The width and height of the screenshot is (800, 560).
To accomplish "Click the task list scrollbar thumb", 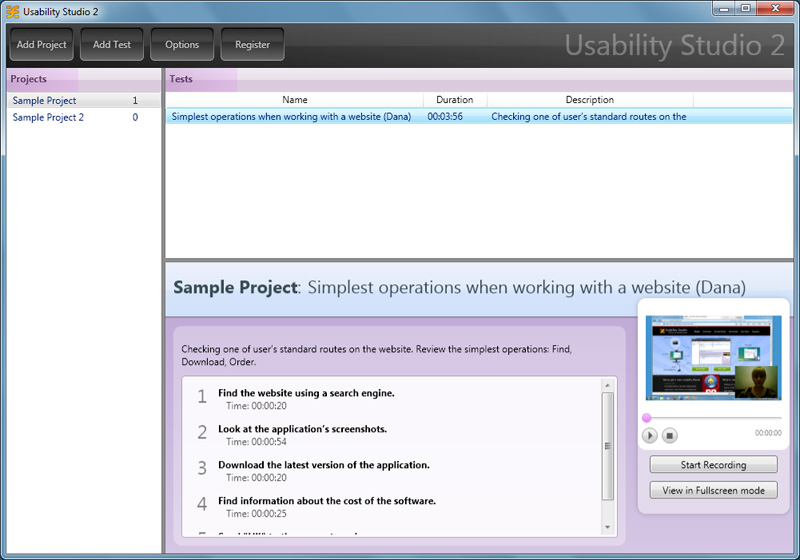I will [607, 446].
